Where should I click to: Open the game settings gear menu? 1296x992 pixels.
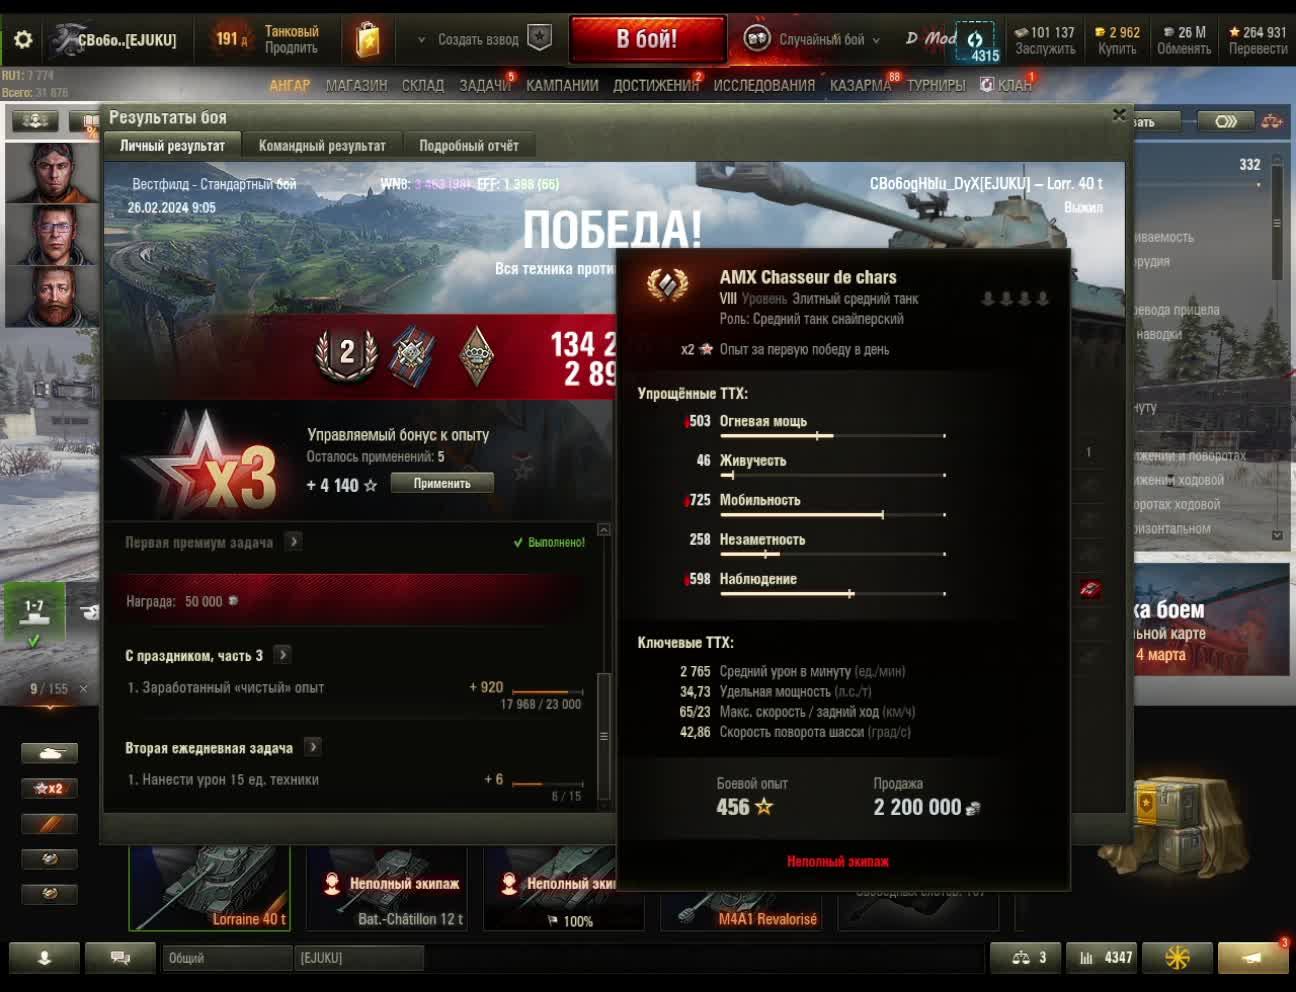pyautogui.click(x=22, y=40)
